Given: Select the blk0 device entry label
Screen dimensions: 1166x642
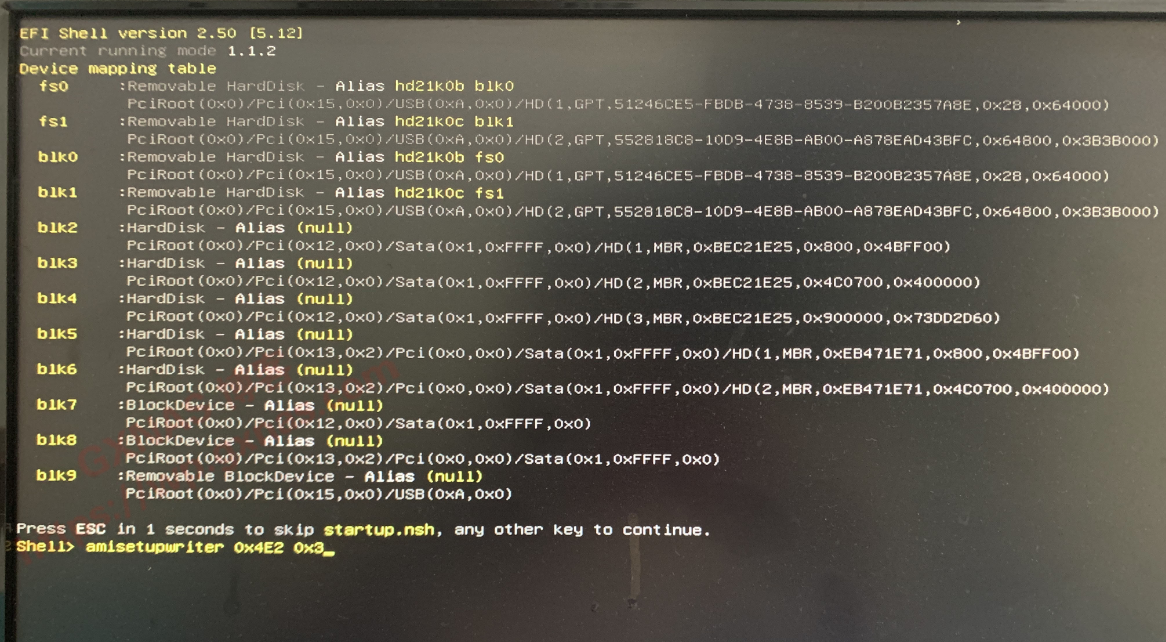Looking at the screenshot, I should click(x=57, y=157).
